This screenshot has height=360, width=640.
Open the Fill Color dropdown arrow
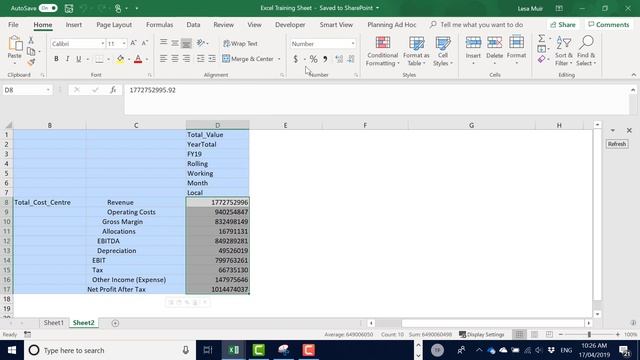(x=129, y=60)
